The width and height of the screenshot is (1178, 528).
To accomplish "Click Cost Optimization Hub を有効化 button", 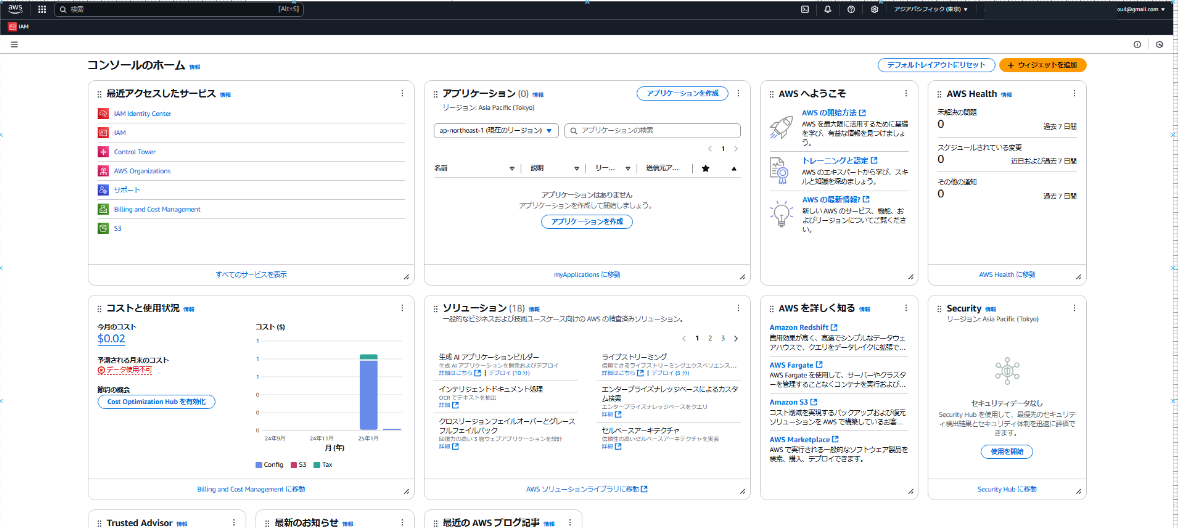I will 157,402.
